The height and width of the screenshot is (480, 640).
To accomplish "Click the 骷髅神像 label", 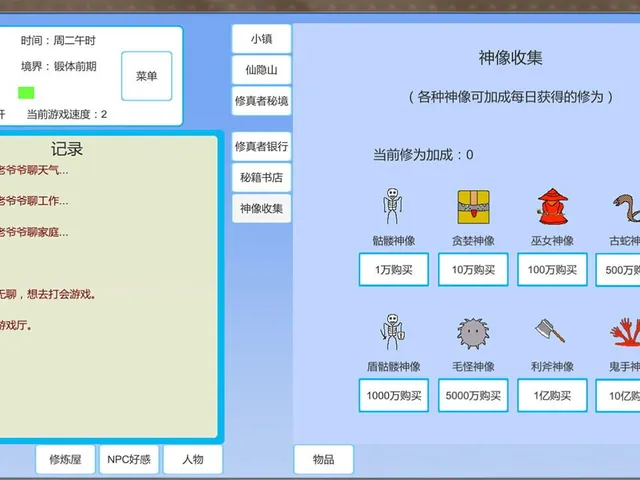I will click(x=393, y=241).
